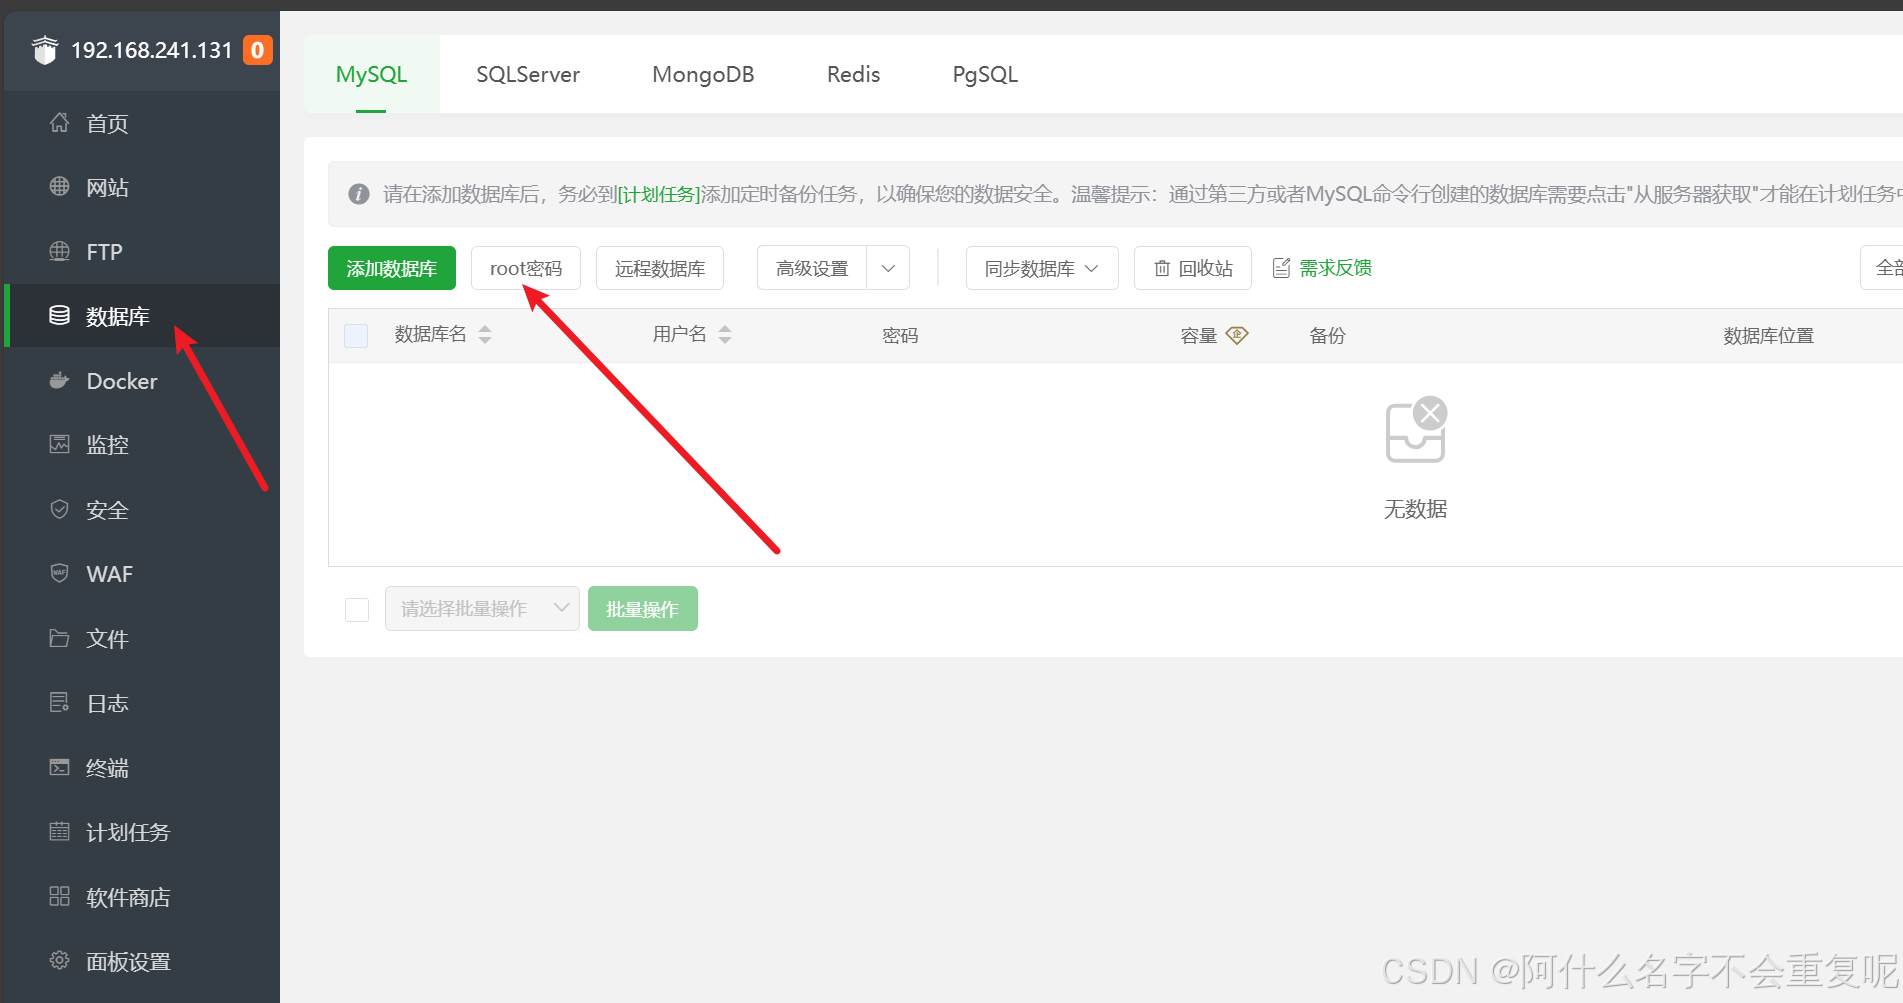Click the database stack icon next to 数据库

pyautogui.click(x=60, y=316)
